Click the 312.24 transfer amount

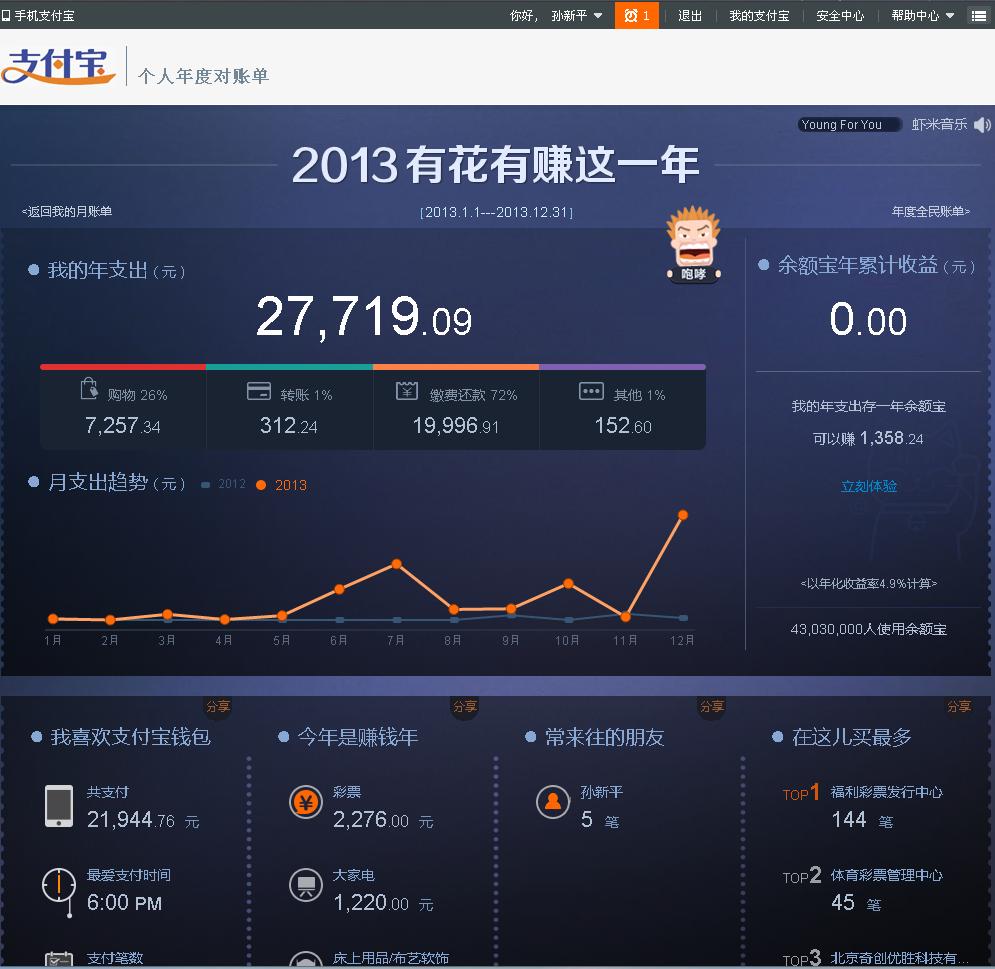click(289, 425)
